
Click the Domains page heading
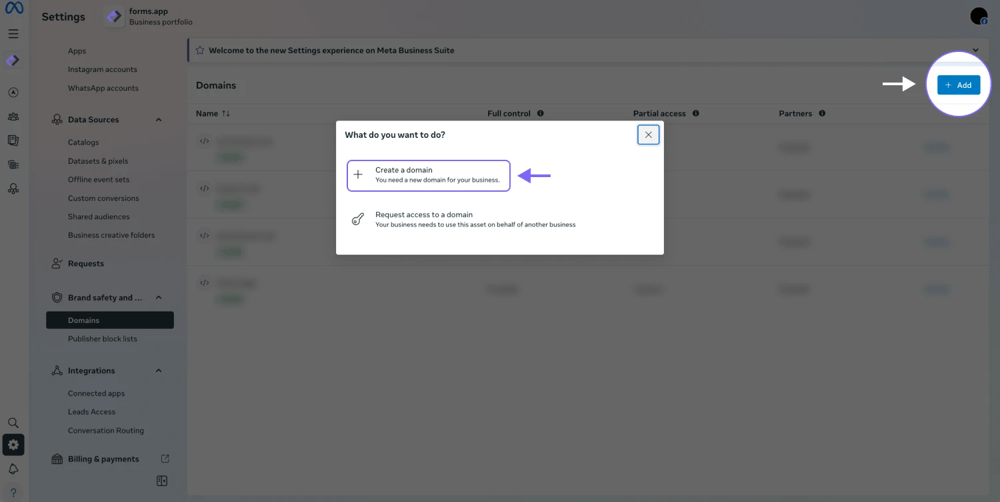tap(216, 85)
